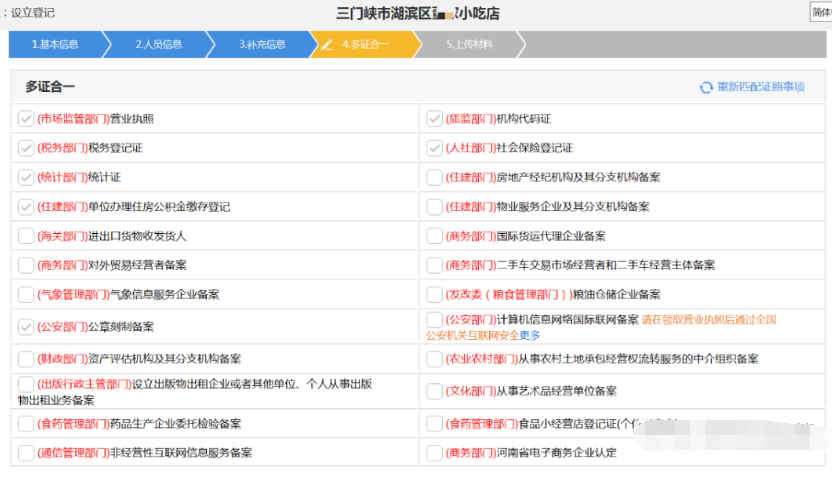Image resolution: width=832 pixels, height=477 pixels.
Task: Uncheck 公章刻制备案 checkbox
Action: pos(26,326)
